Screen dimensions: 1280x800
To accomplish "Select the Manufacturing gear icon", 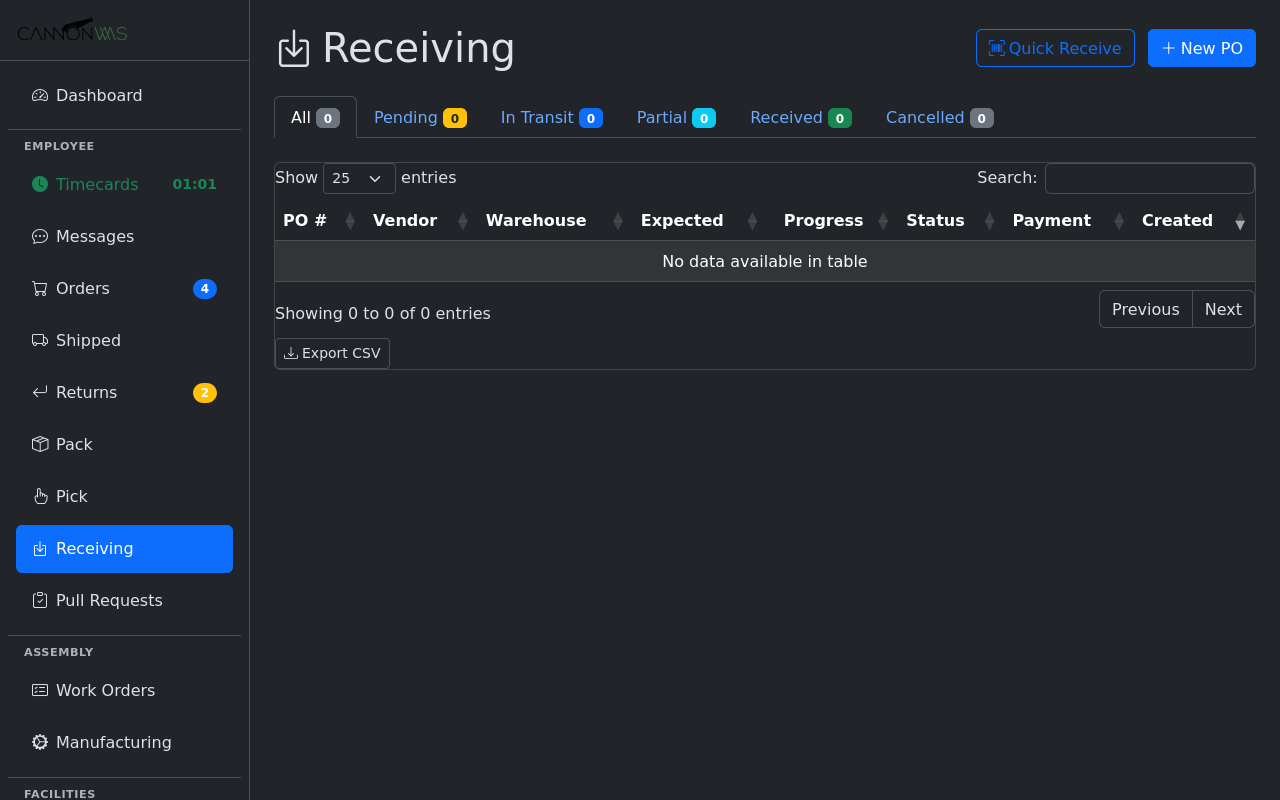I will pos(39,742).
